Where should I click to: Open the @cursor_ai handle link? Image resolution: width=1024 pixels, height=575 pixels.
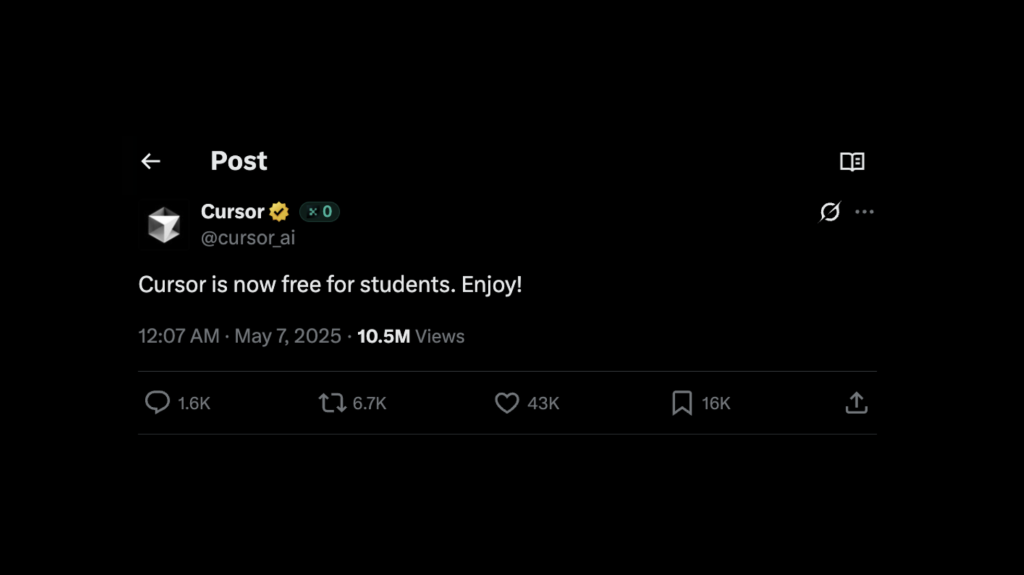click(248, 238)
